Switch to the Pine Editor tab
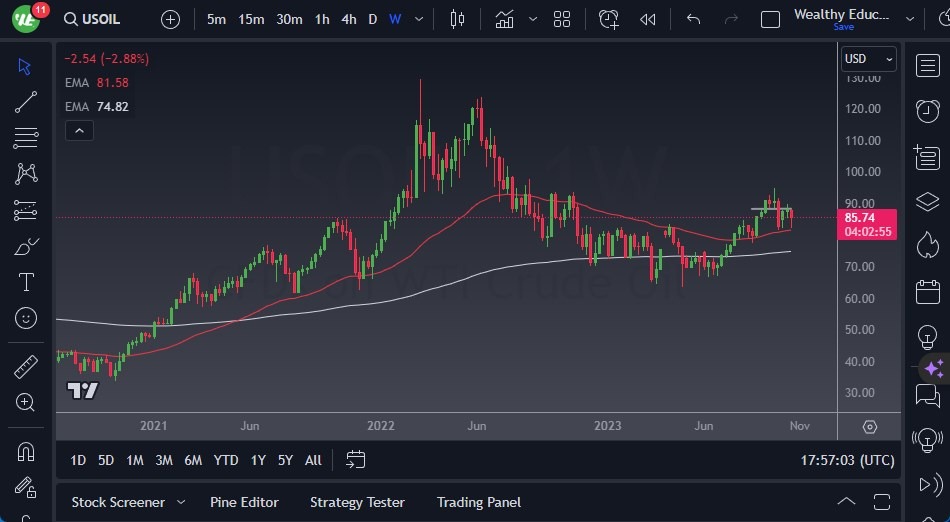The image size is (950, 522). click(x=244, y=502)
